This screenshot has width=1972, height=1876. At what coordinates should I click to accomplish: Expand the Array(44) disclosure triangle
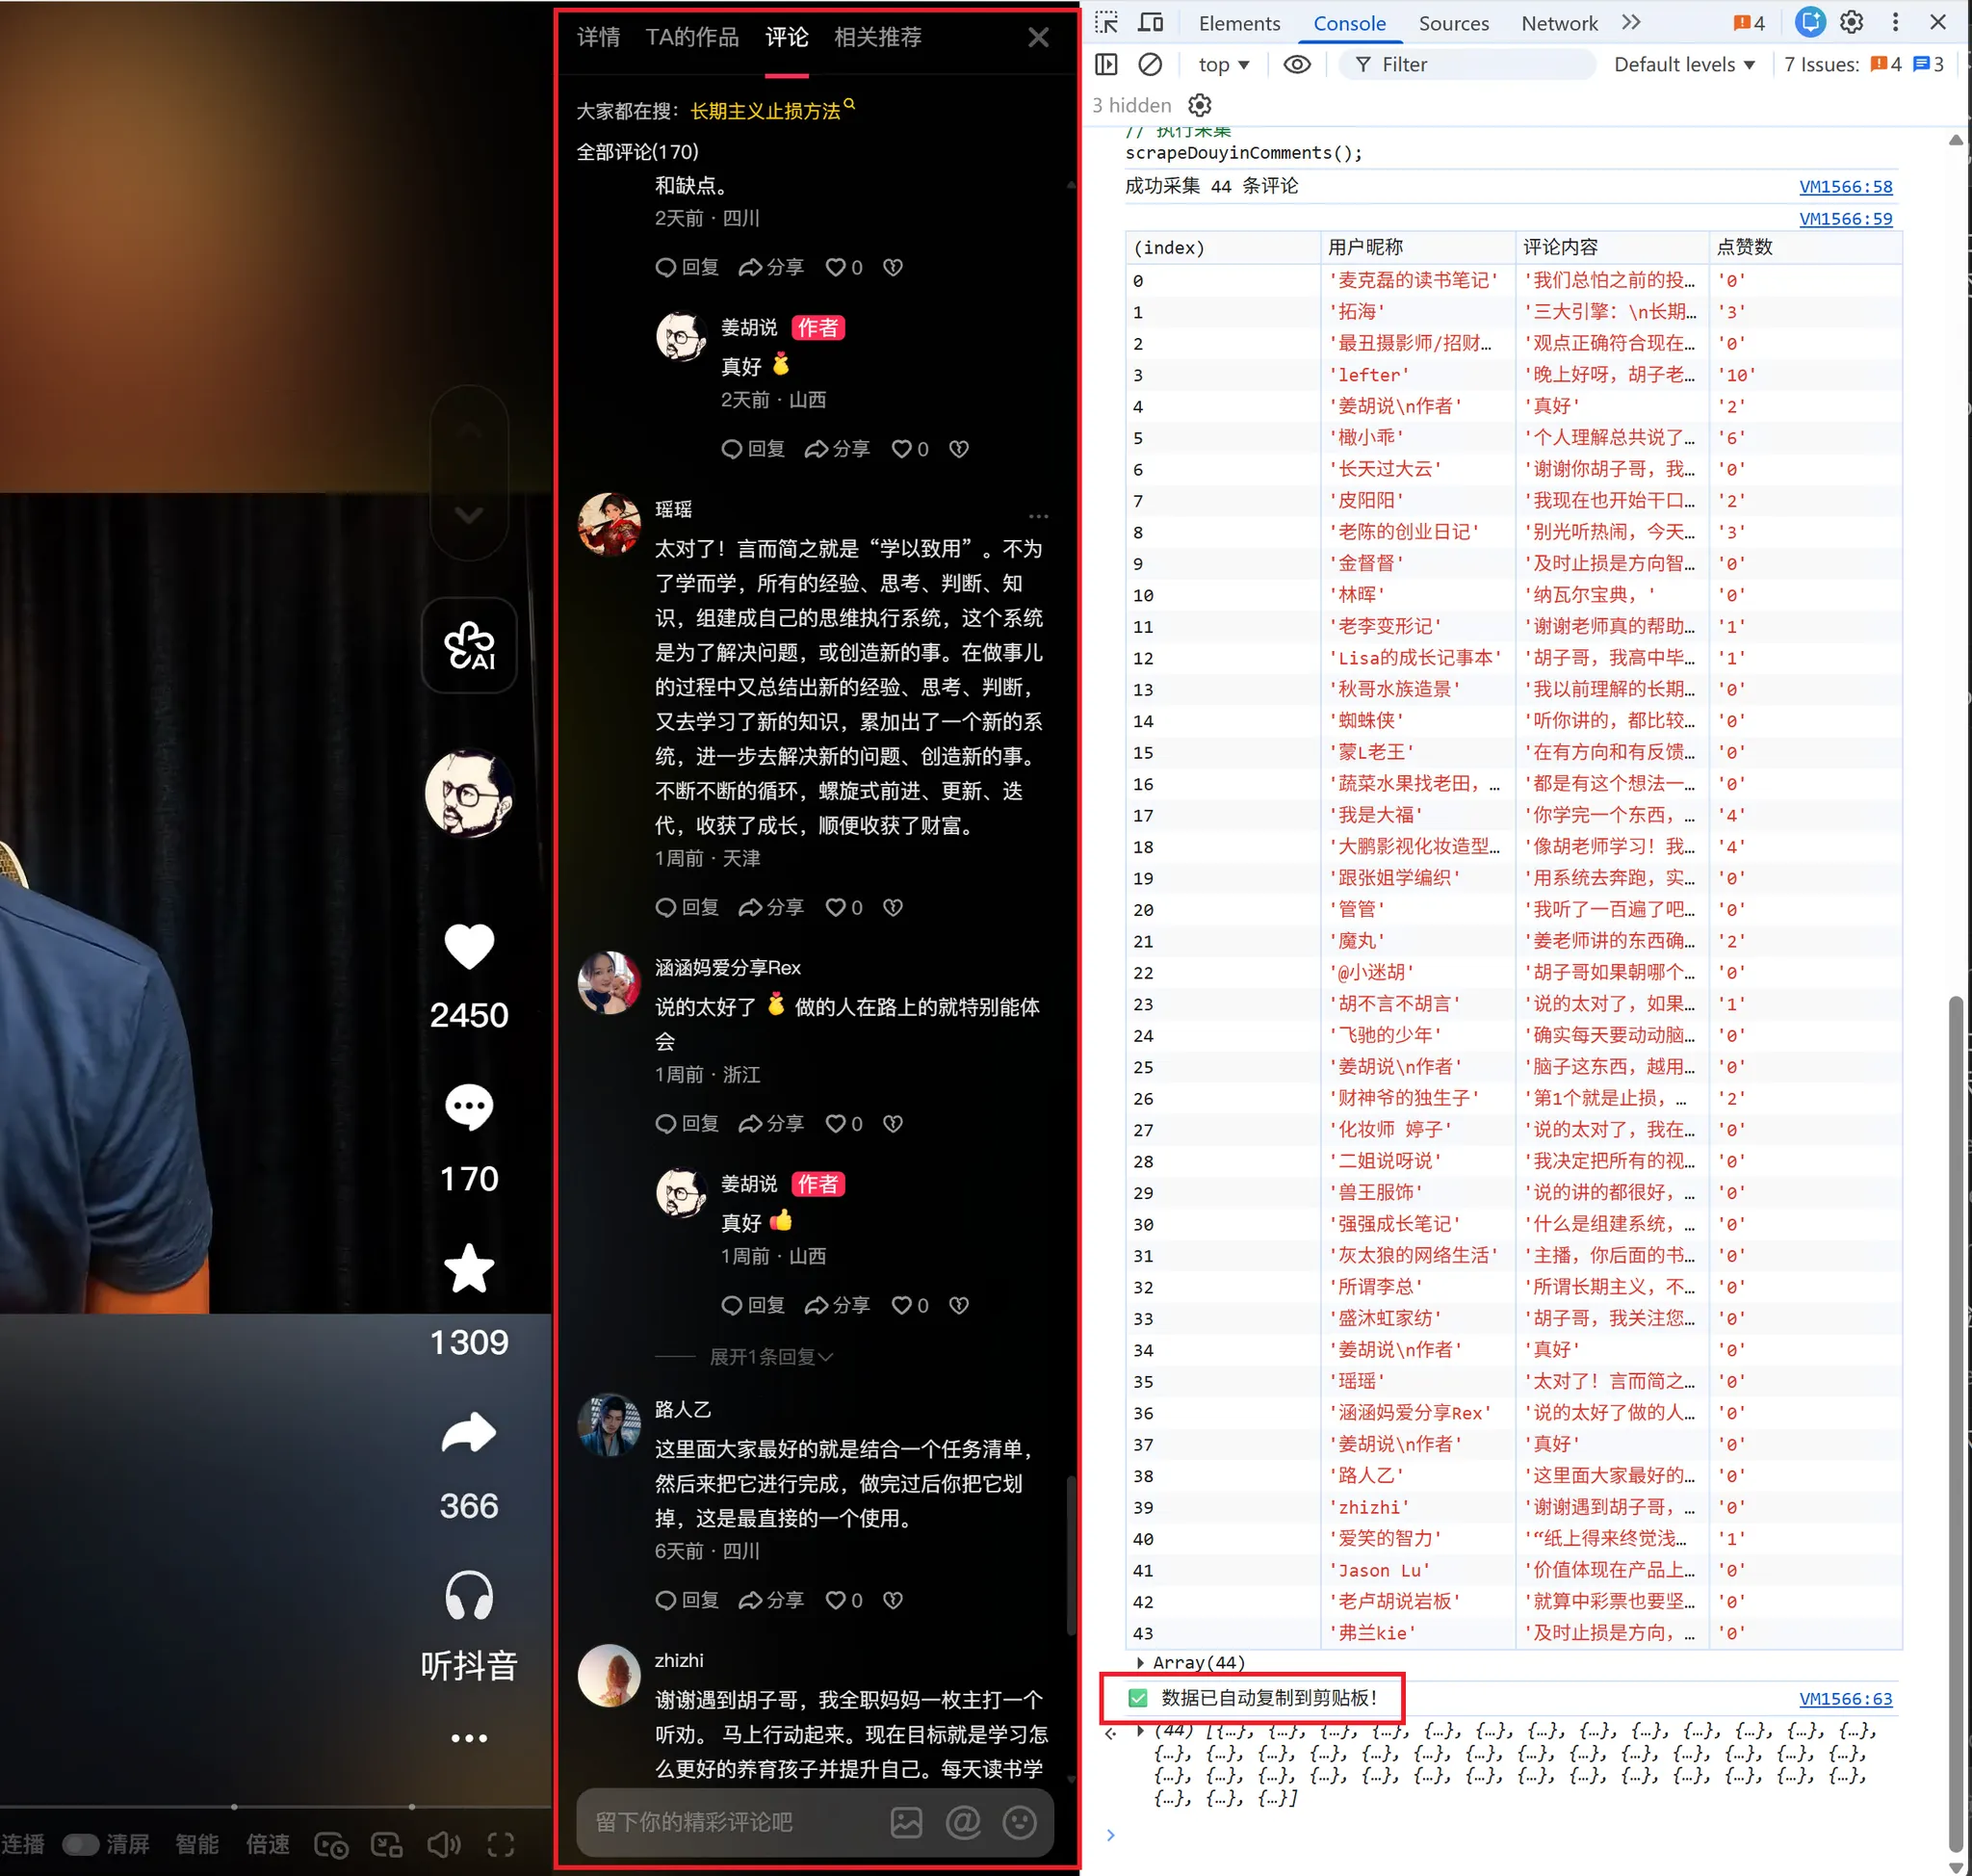(x=1140, y=1662)
